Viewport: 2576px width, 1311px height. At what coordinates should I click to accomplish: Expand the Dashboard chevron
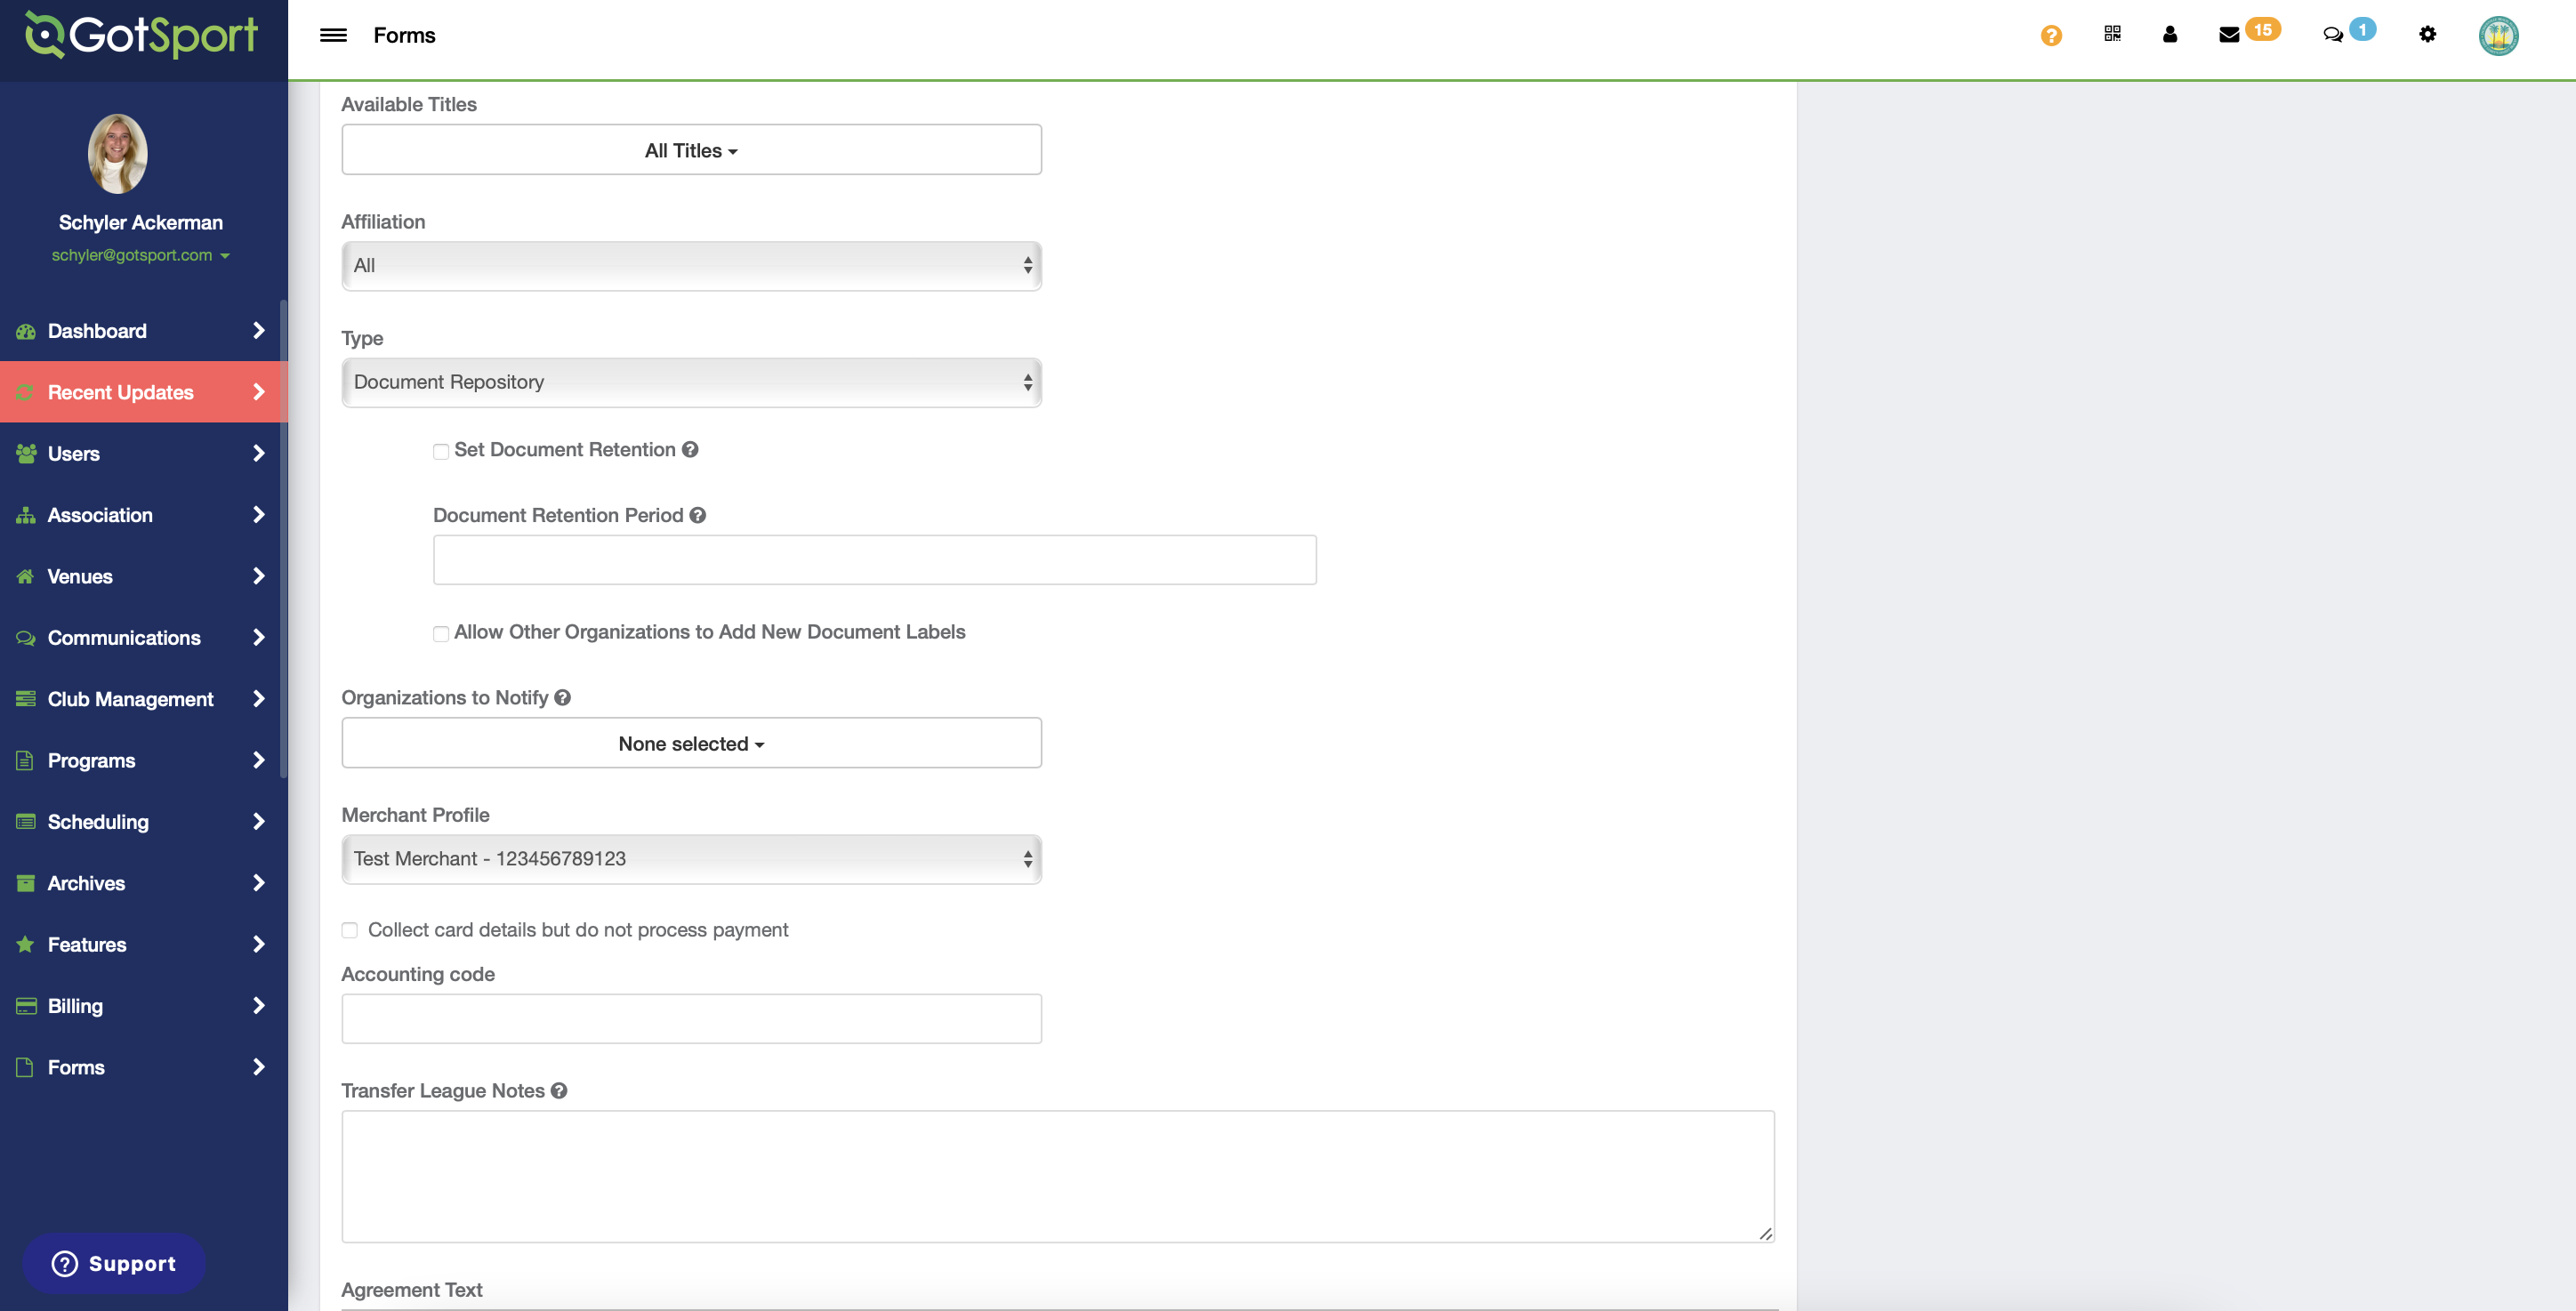click(x=259, y=331)
